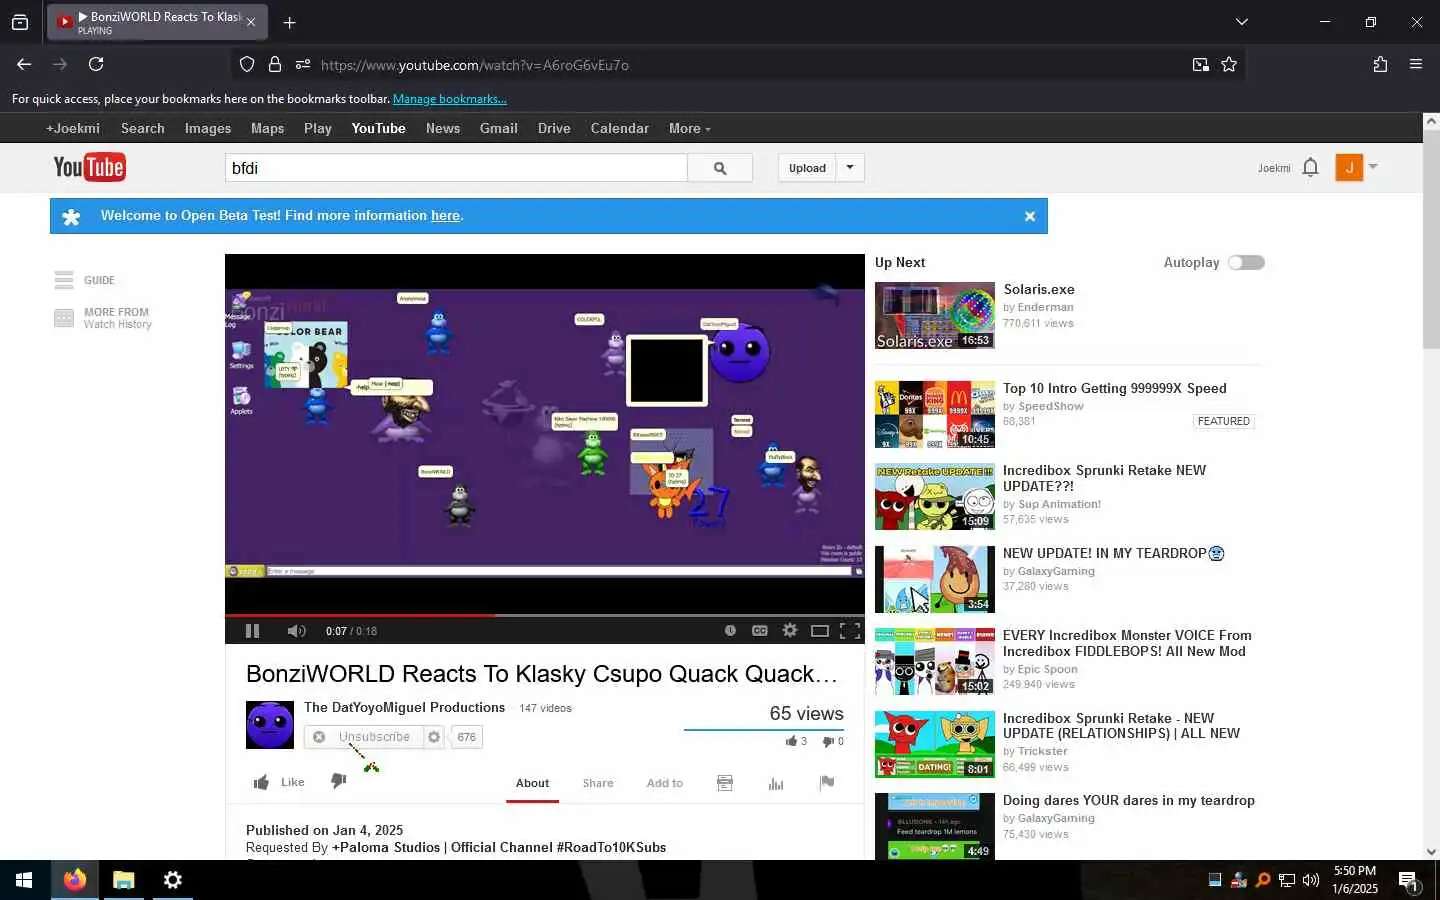Go to the YouTube logo home
The image size is (1440, 900).
click(89, 167)
